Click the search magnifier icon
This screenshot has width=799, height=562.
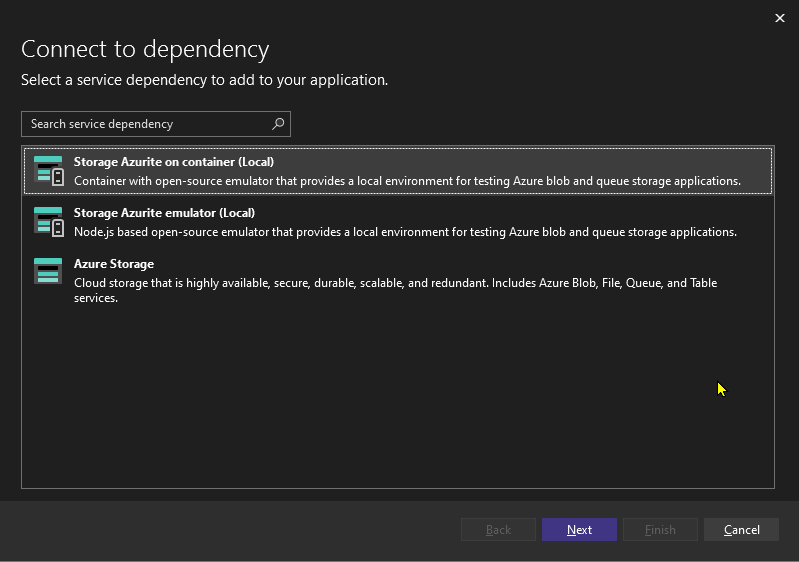tap(278, 124)
